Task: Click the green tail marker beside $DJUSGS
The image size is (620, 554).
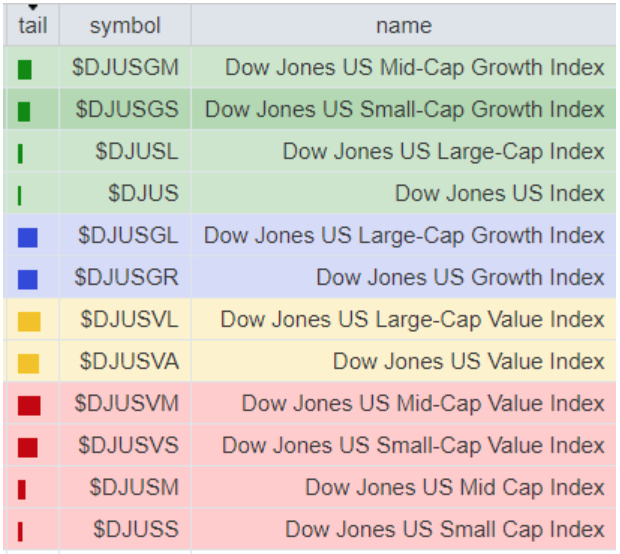Action: point(25,111)
